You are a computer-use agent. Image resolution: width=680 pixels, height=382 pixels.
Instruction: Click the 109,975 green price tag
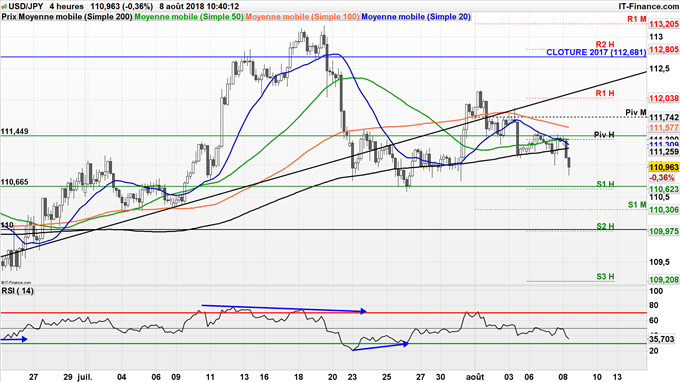[x=664, y=232]
